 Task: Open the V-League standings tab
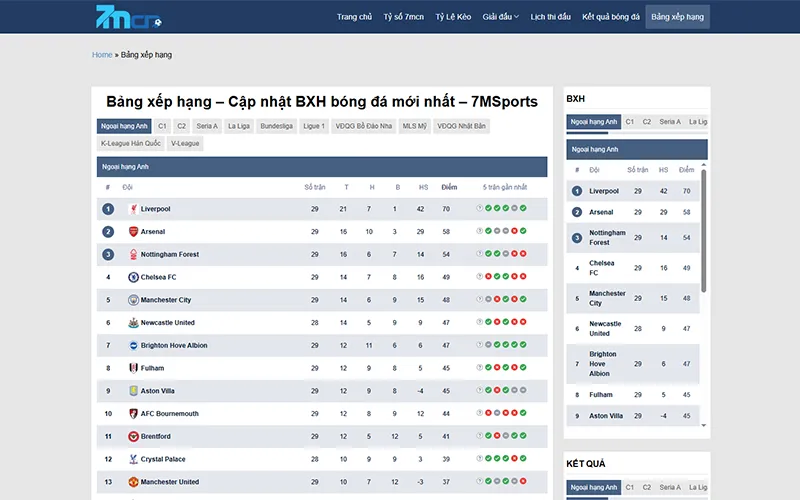(185, 143)
